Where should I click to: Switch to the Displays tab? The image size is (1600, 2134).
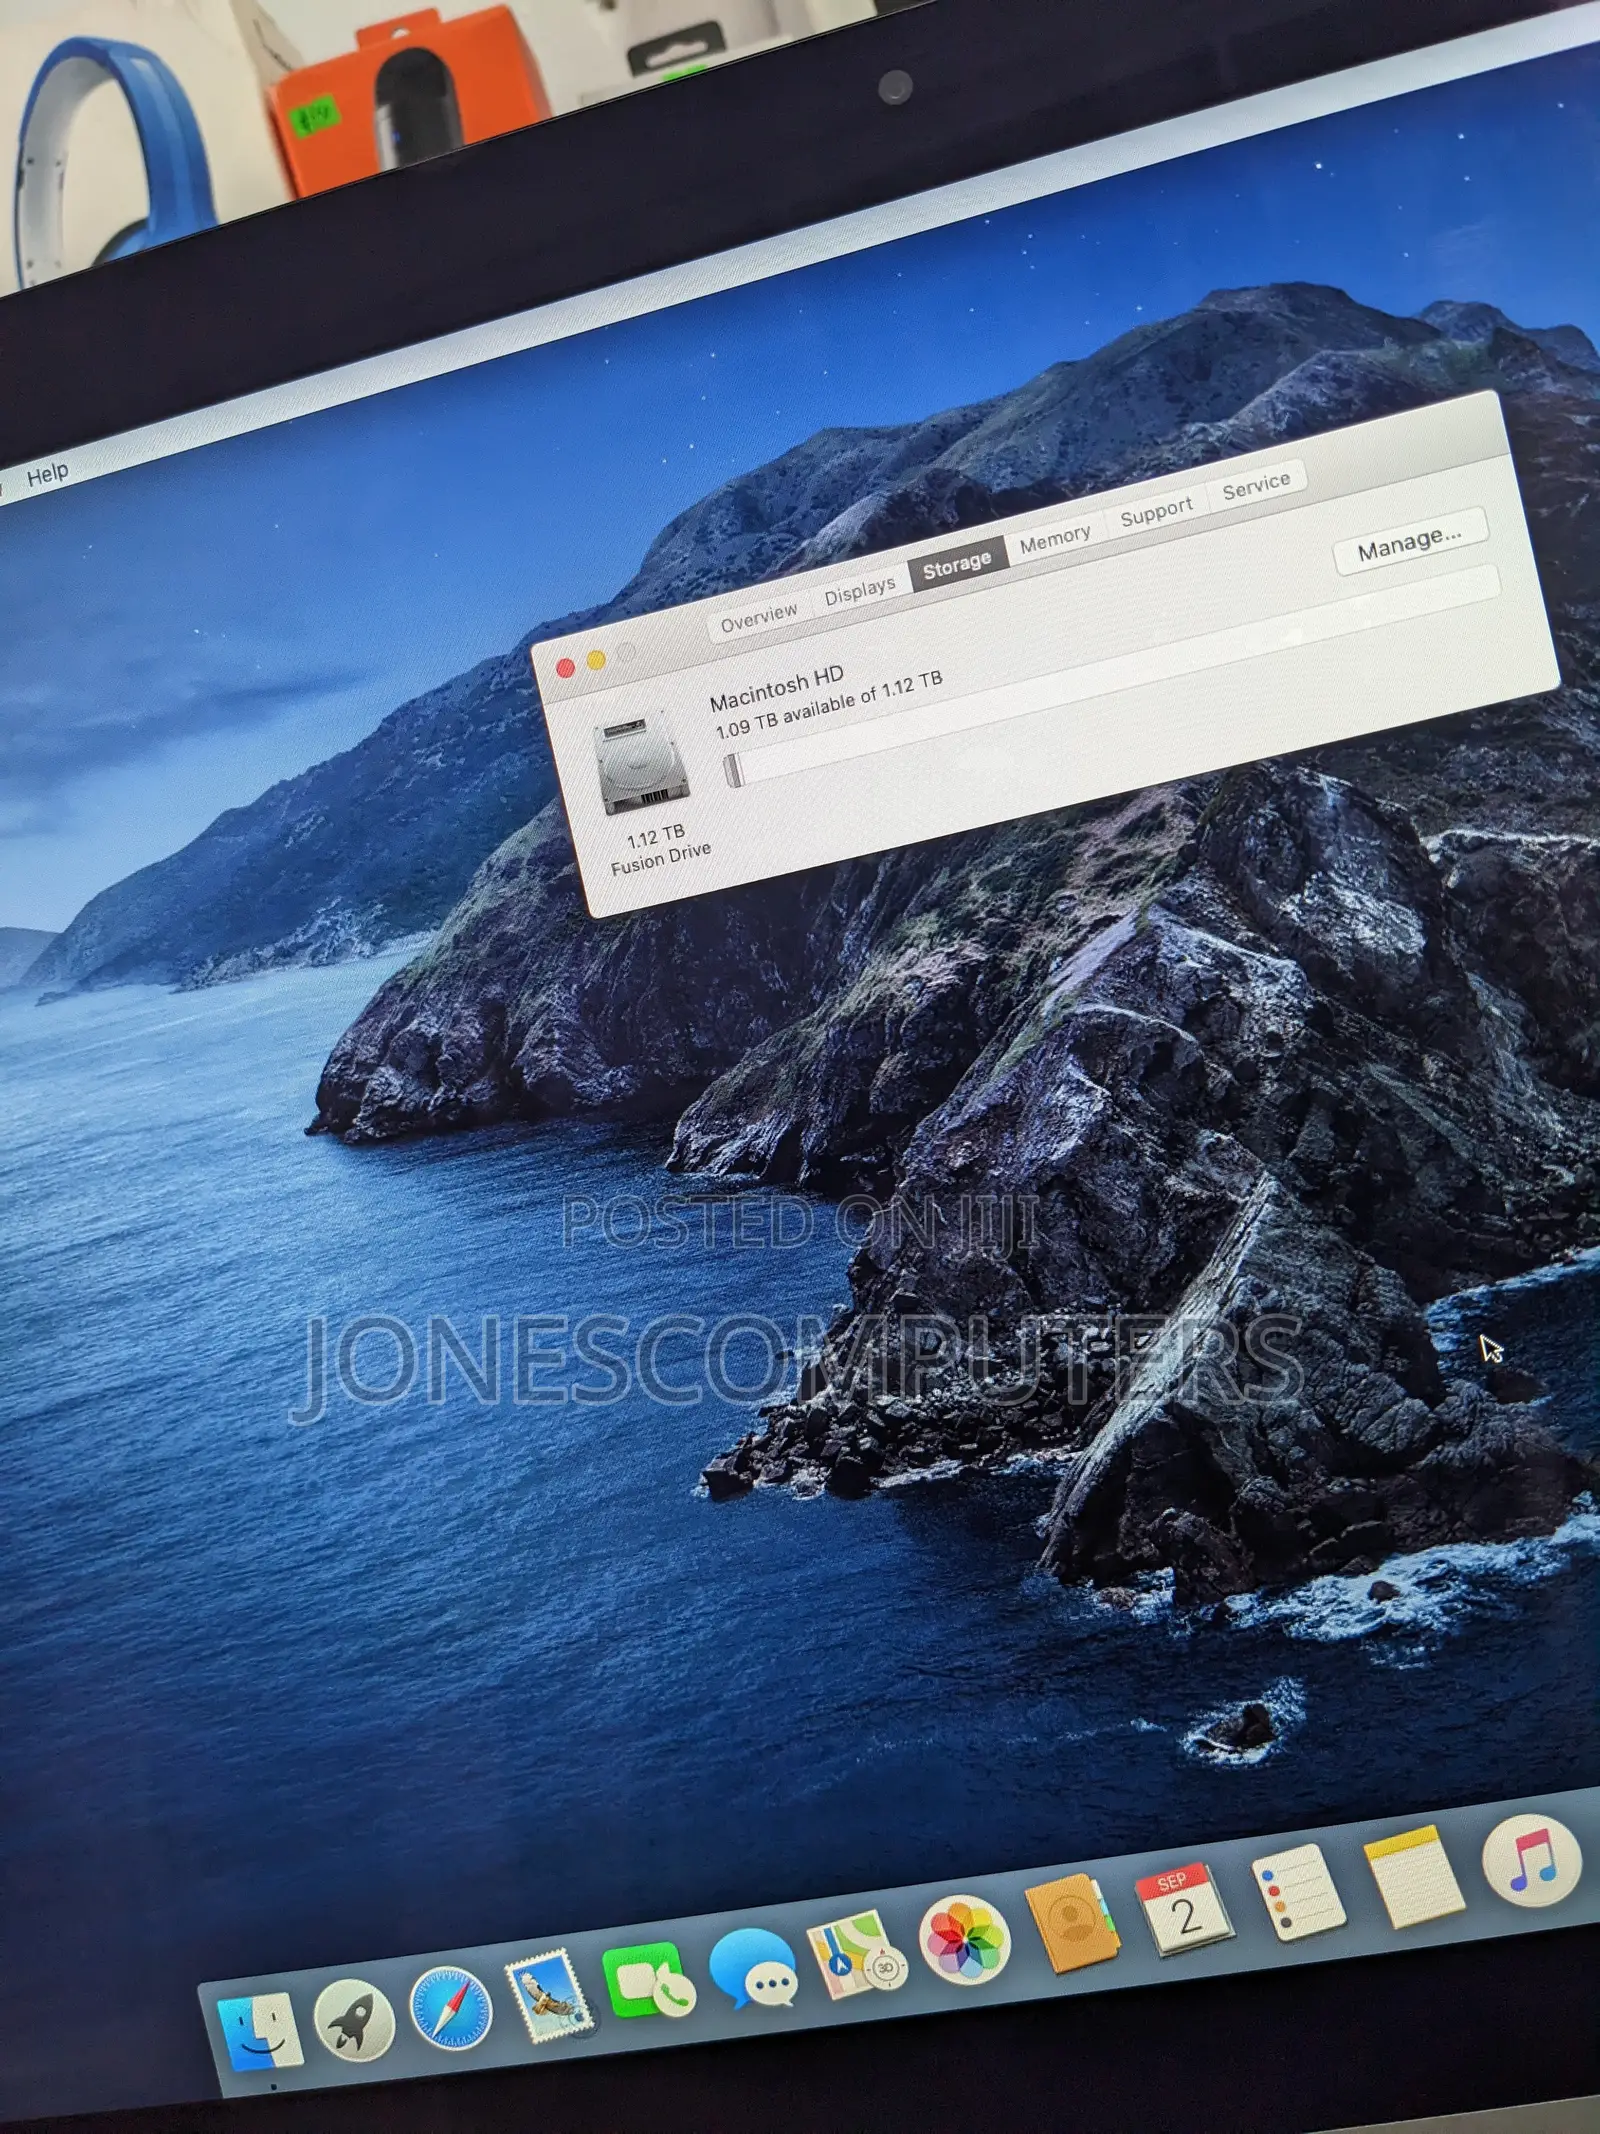[860, 591]
